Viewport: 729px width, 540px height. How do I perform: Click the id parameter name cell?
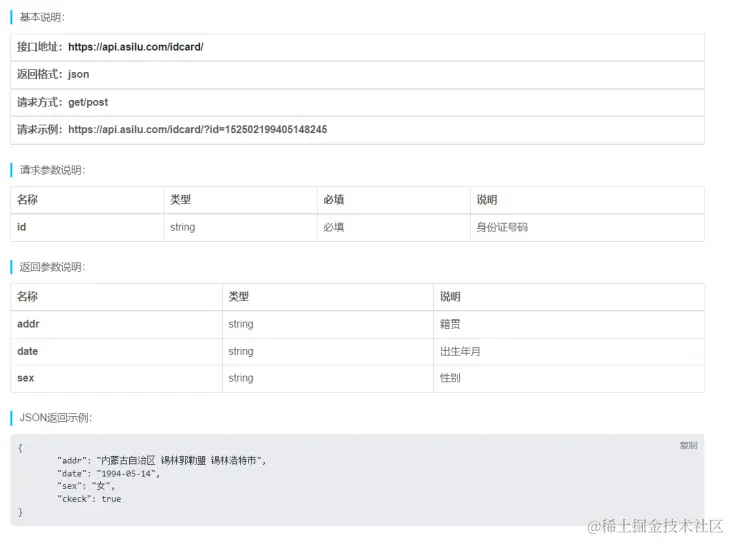(87, 227)
